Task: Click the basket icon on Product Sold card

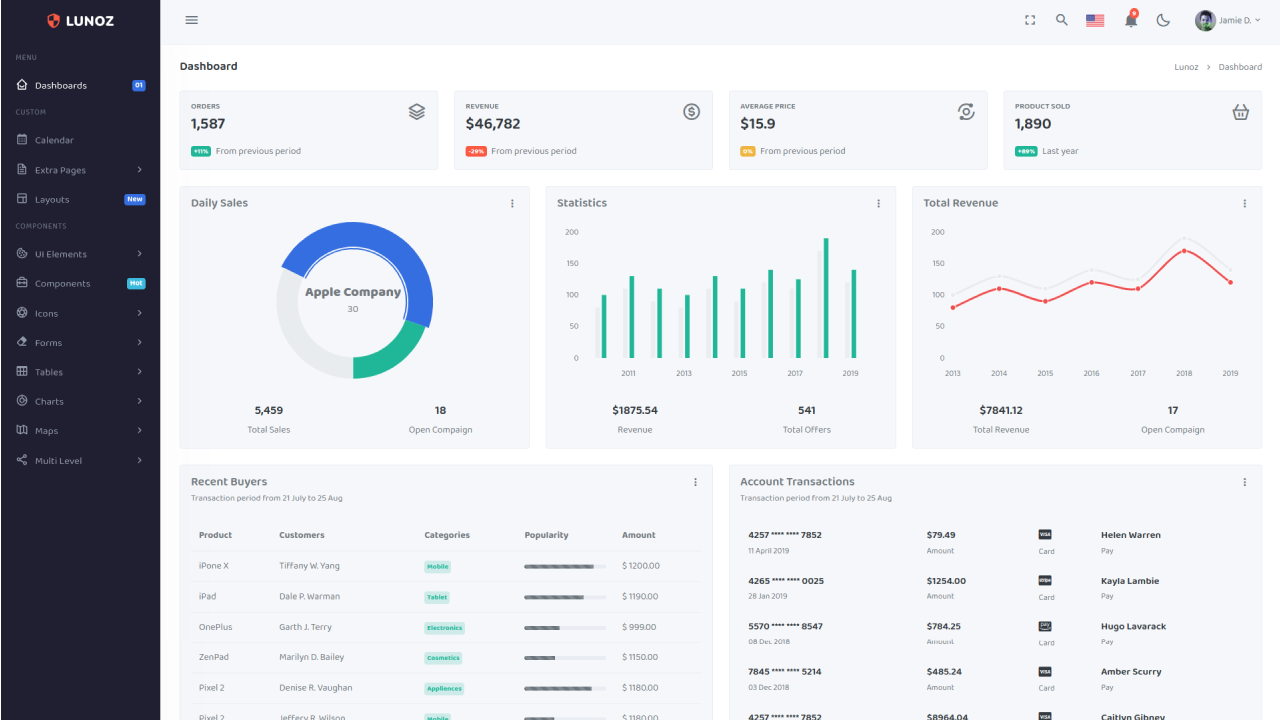Action: click(1240, 111)
